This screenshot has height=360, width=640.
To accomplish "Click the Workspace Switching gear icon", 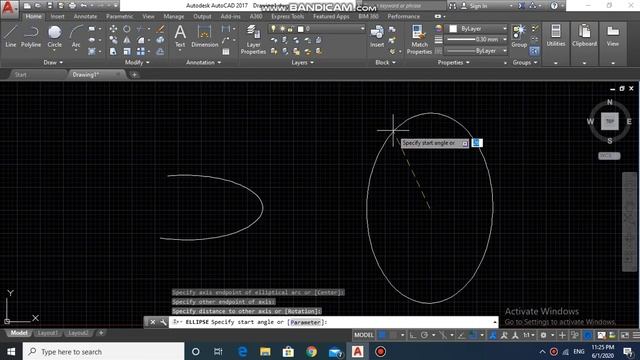I will [544, 335].
